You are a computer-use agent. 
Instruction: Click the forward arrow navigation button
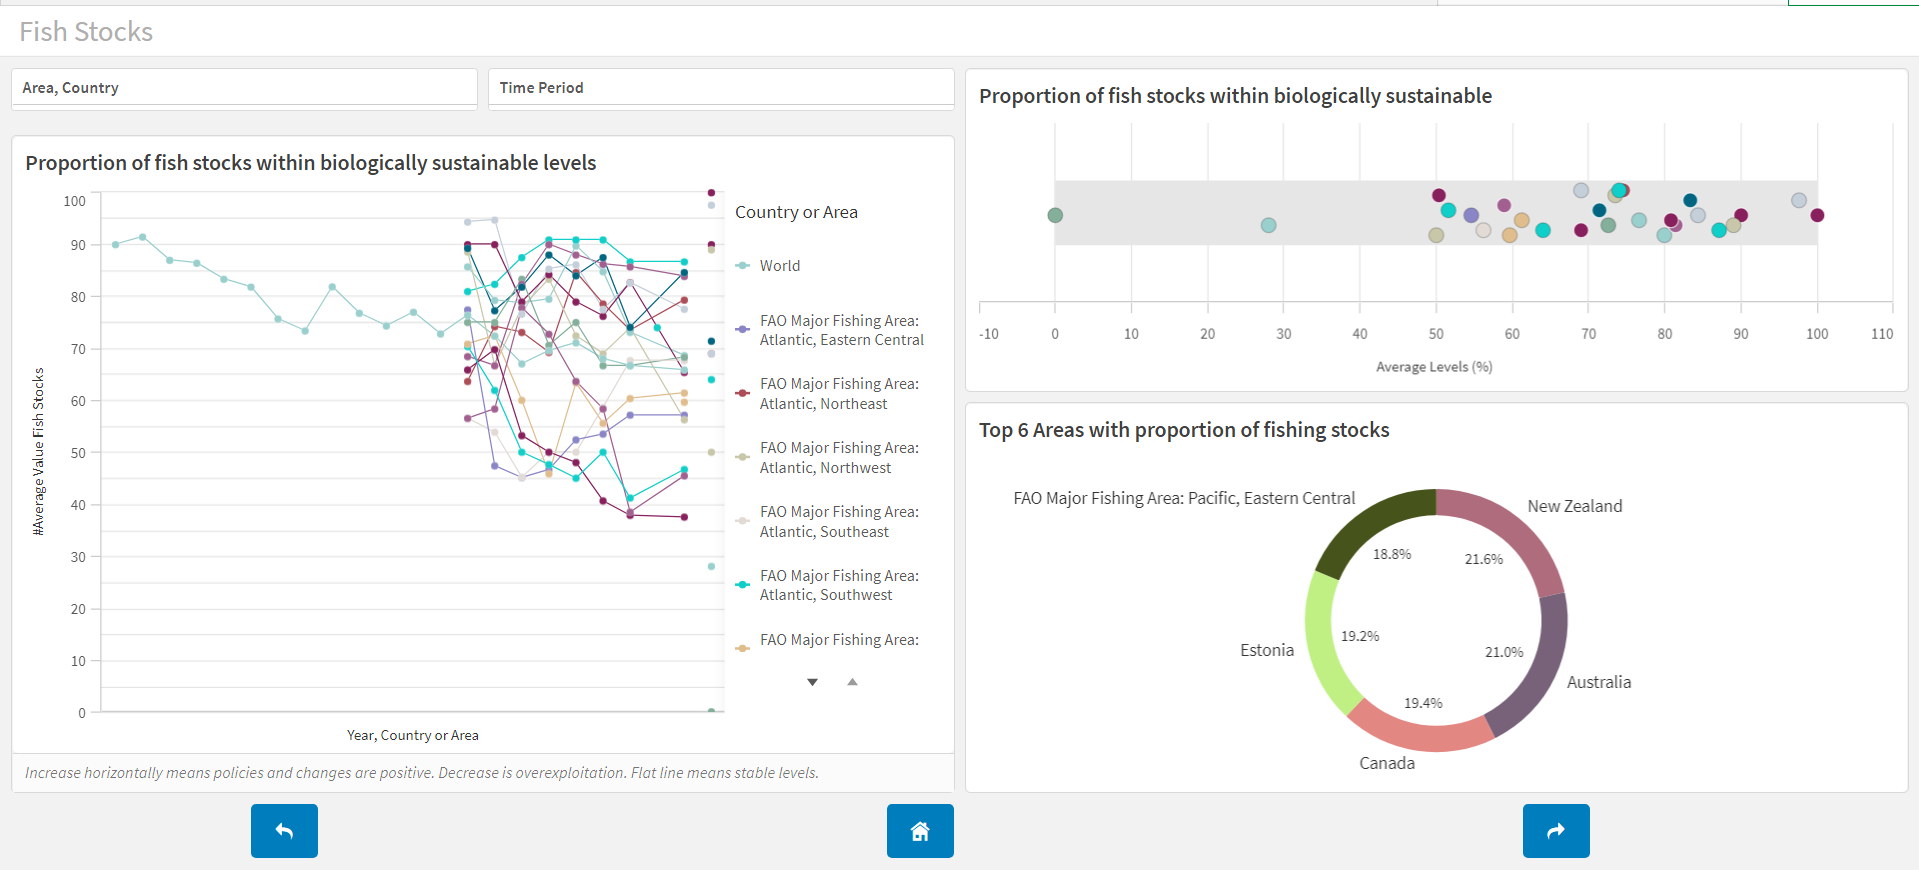click(1556, 831)
